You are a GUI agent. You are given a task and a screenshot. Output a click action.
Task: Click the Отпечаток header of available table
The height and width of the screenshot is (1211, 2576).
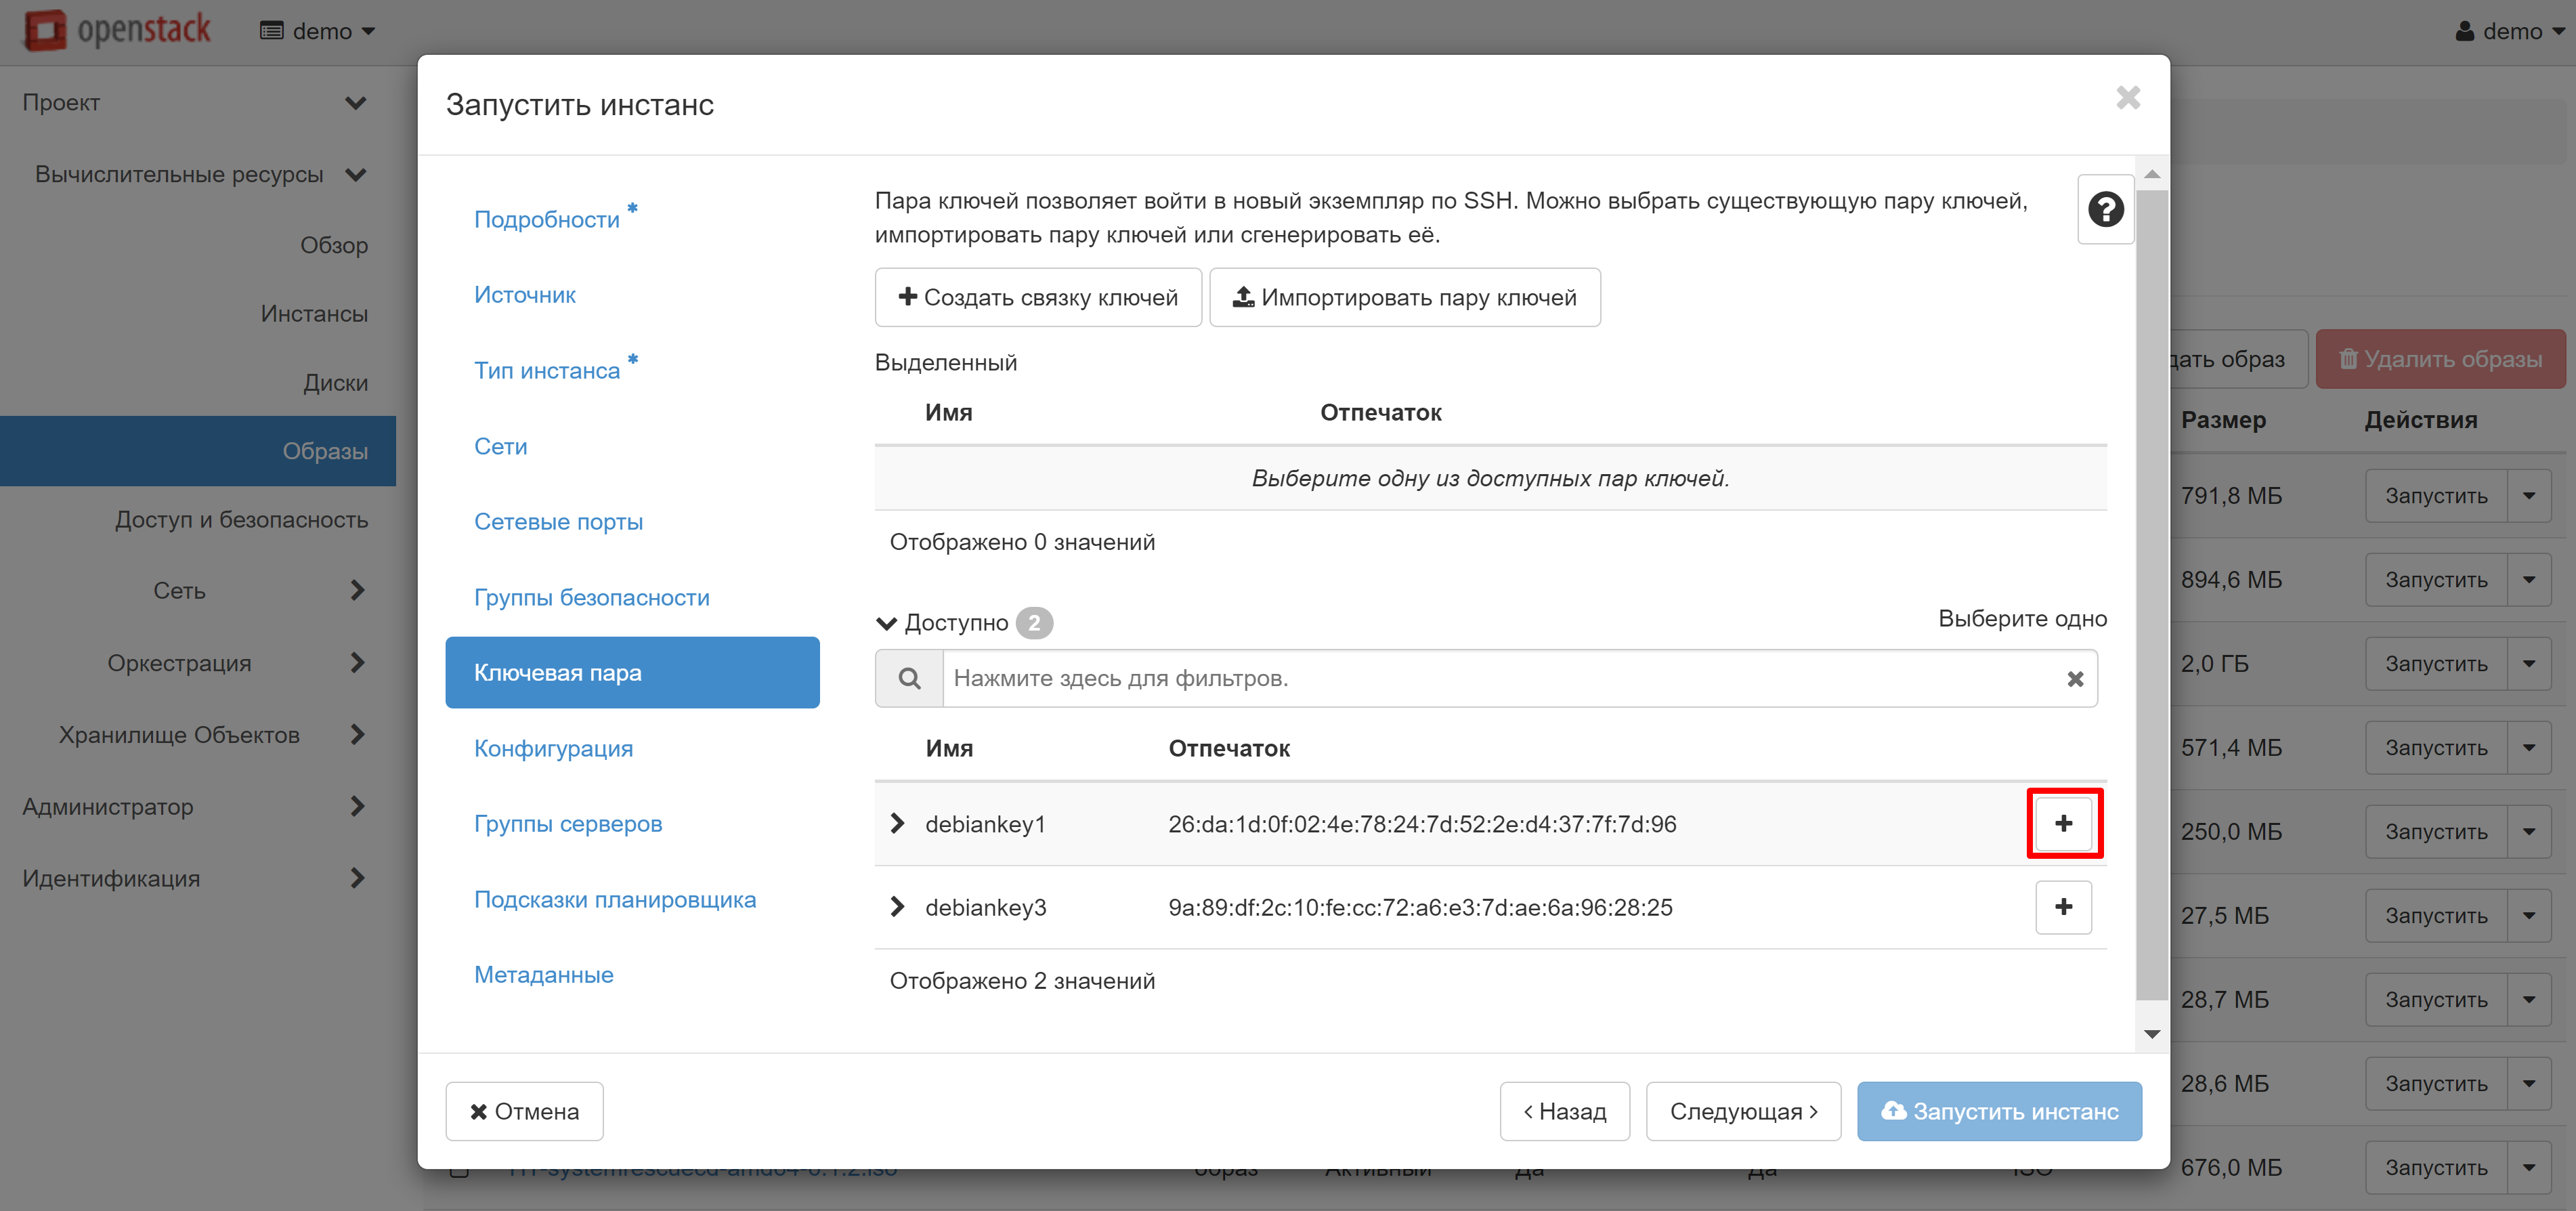point(1229,749)
